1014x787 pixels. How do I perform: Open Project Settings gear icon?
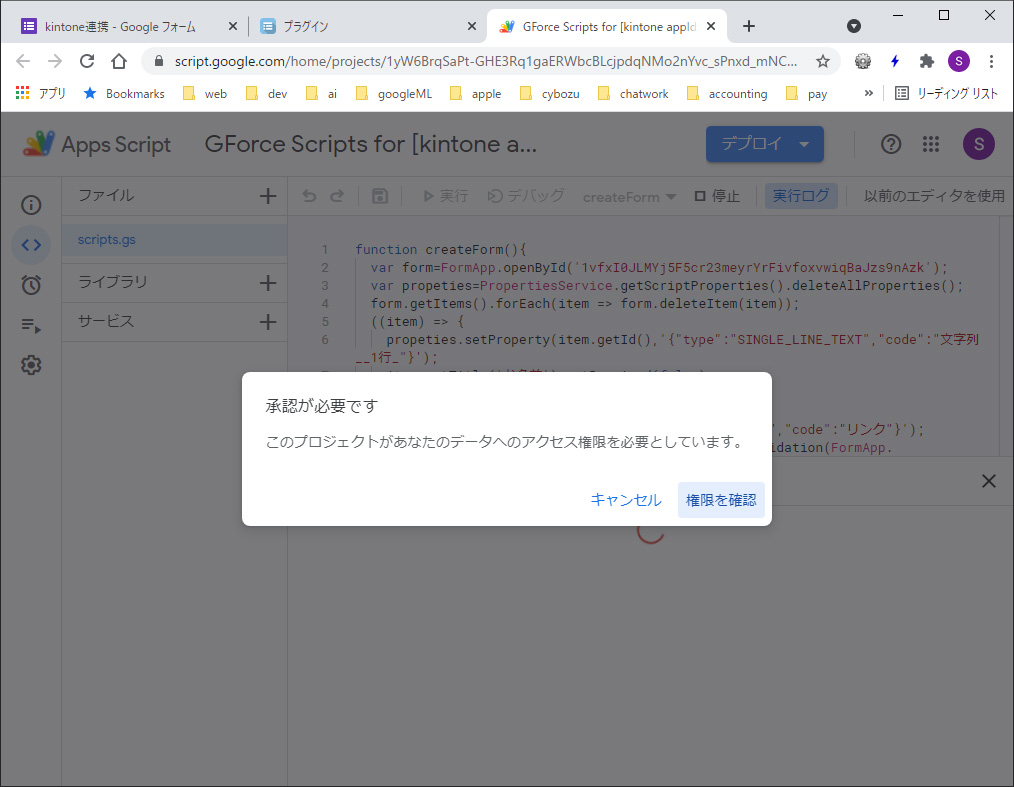(x=31, y=365)
